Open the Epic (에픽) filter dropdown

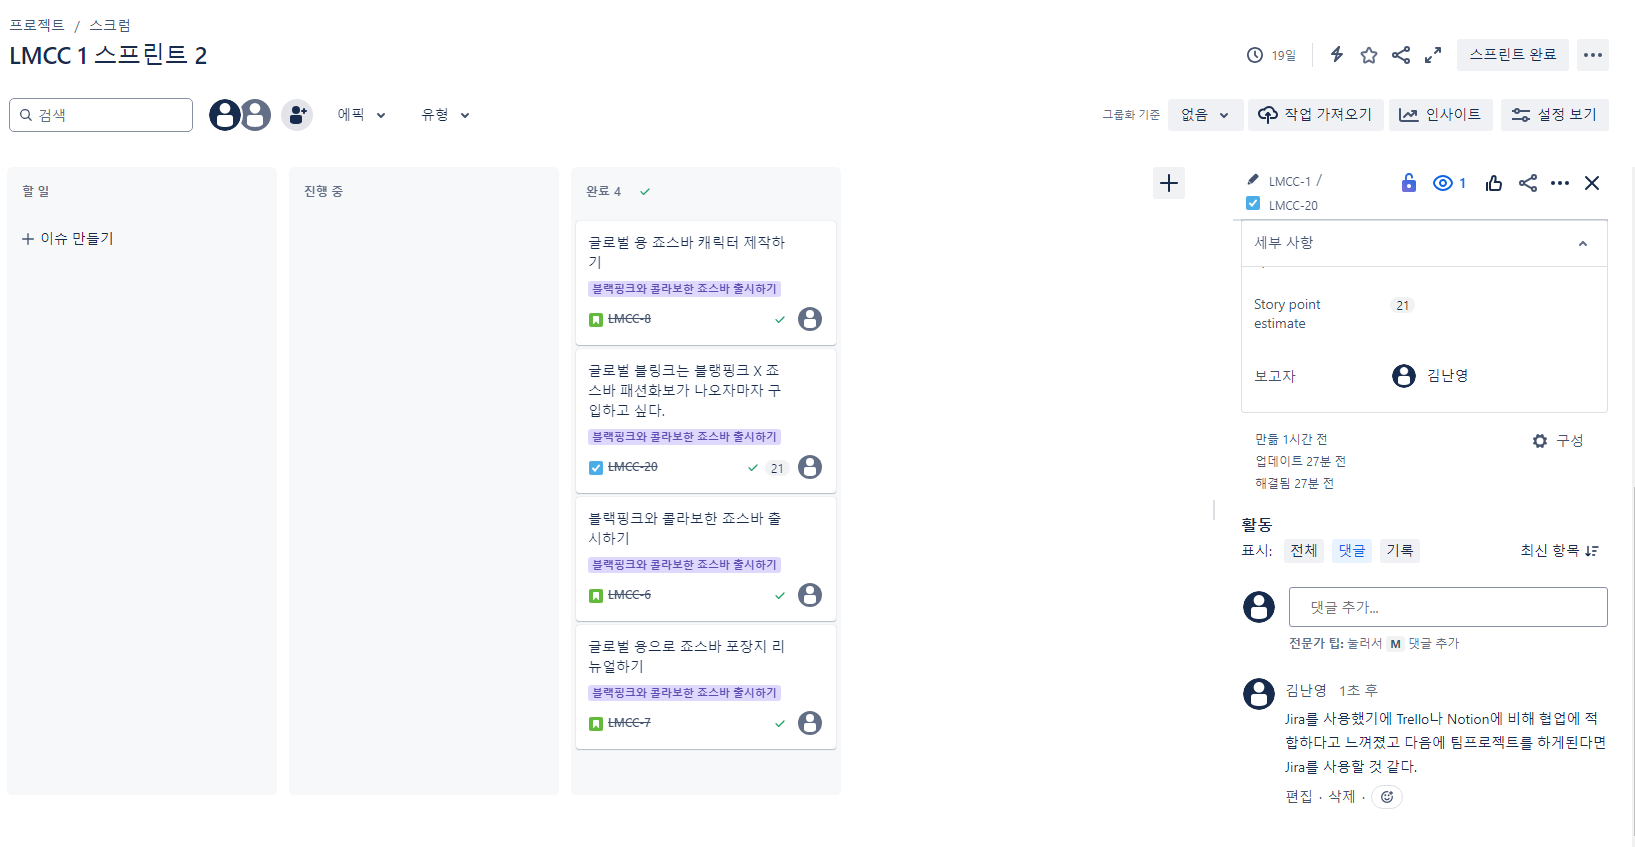point(361,115)
